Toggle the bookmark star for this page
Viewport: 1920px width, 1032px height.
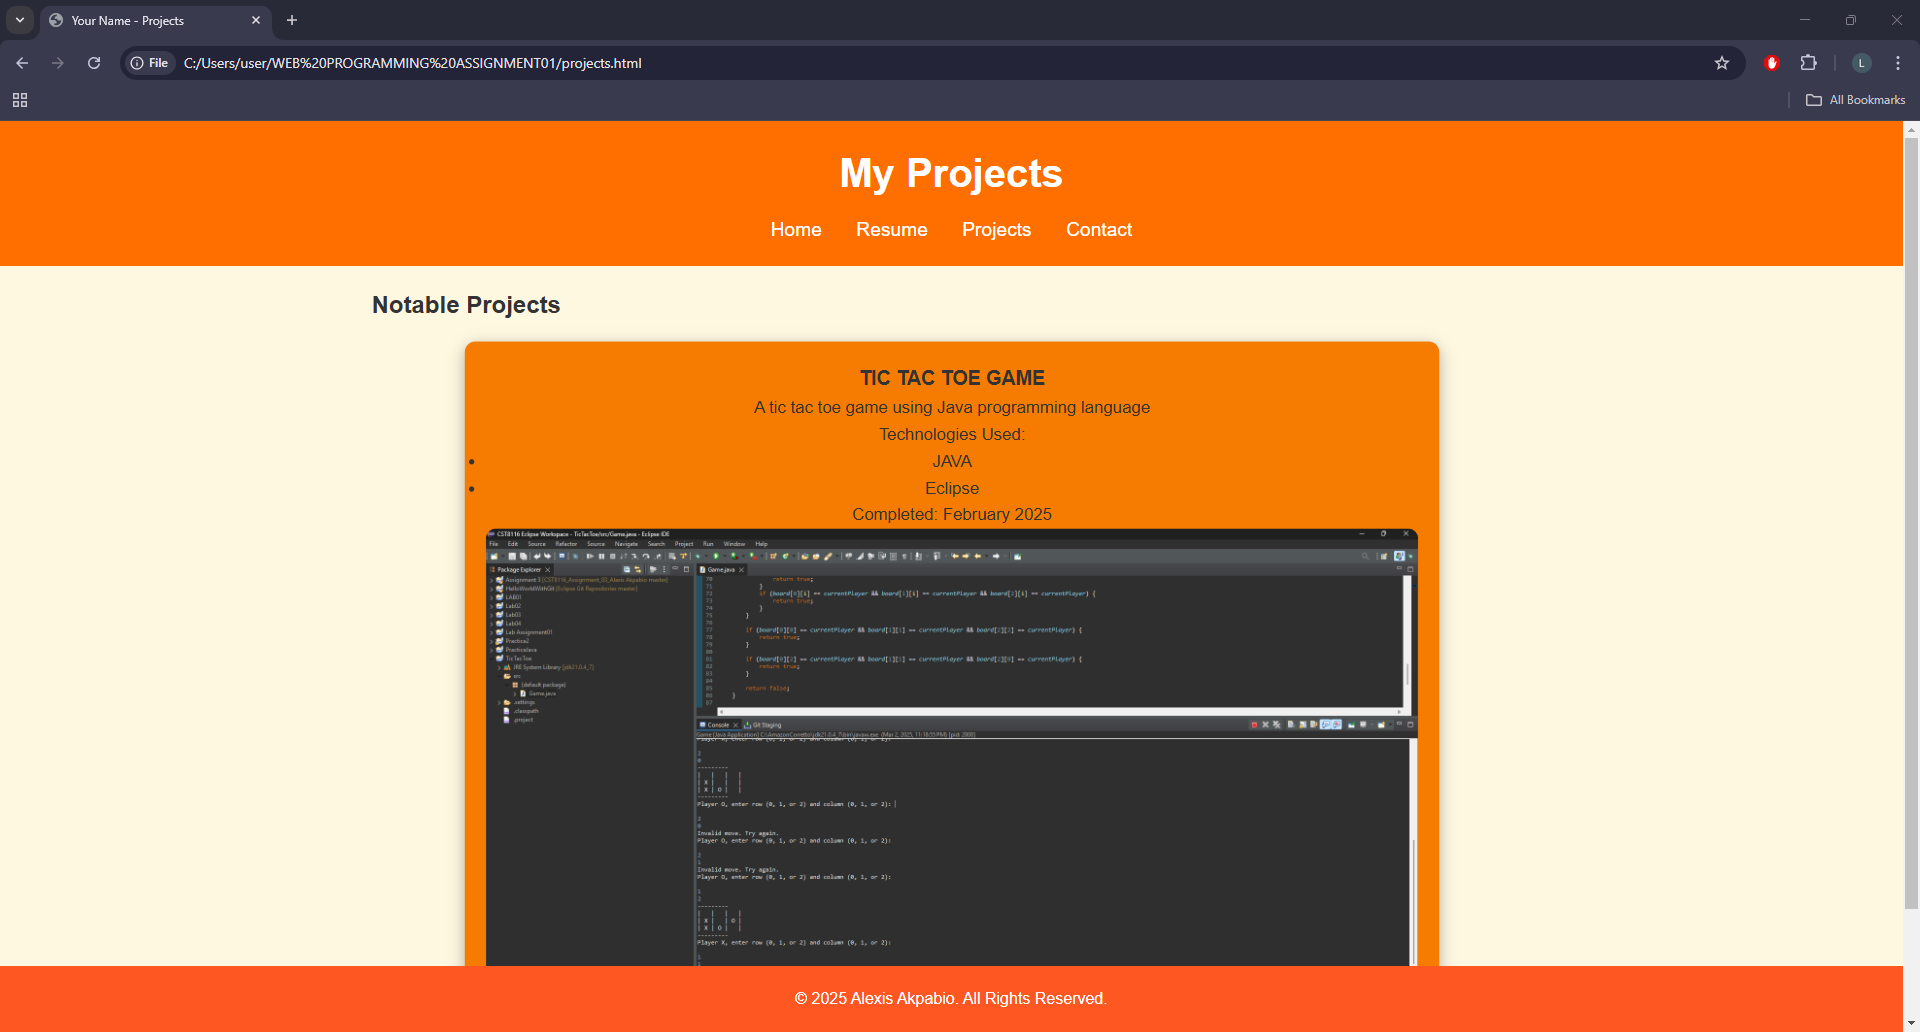click(1722, 63)
